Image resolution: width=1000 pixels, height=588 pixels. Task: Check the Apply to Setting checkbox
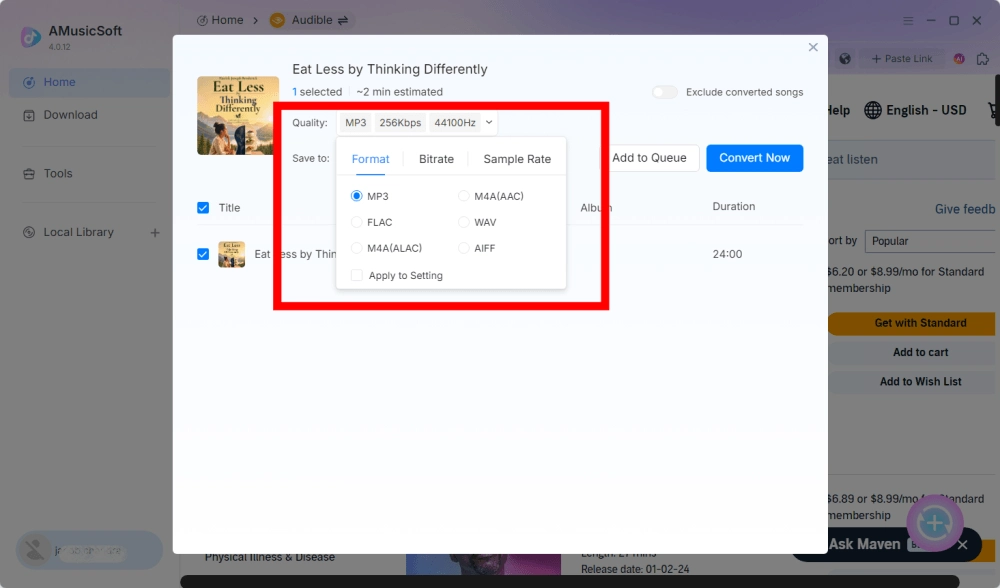pyautogui.click(x=357, y=275)
